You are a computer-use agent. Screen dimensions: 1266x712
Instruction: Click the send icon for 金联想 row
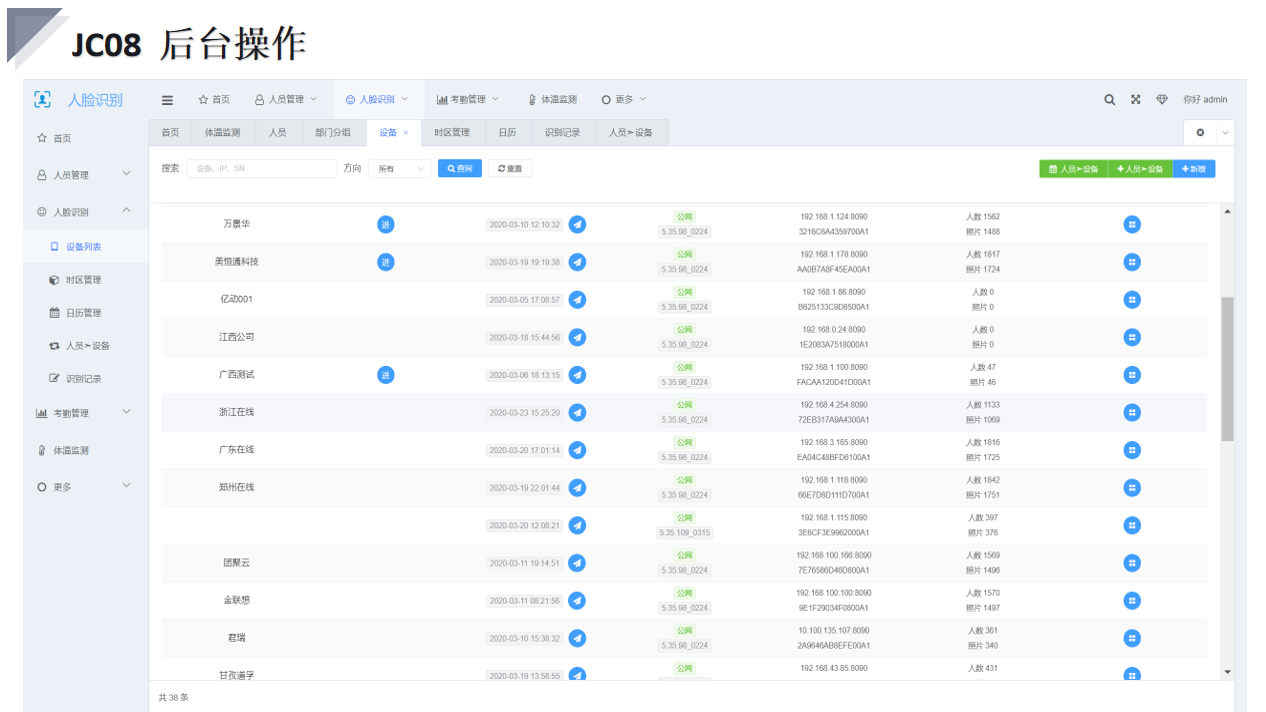coord(577,601)
